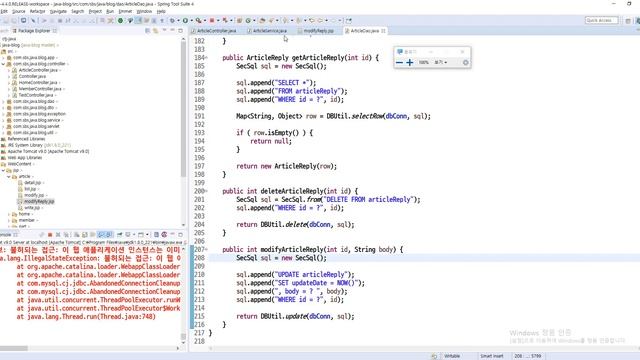The width and height of the screenshot is (640, 360).
Task: Click the minus zoom-out button on Magnifier
Action: (x=399, y=62)
